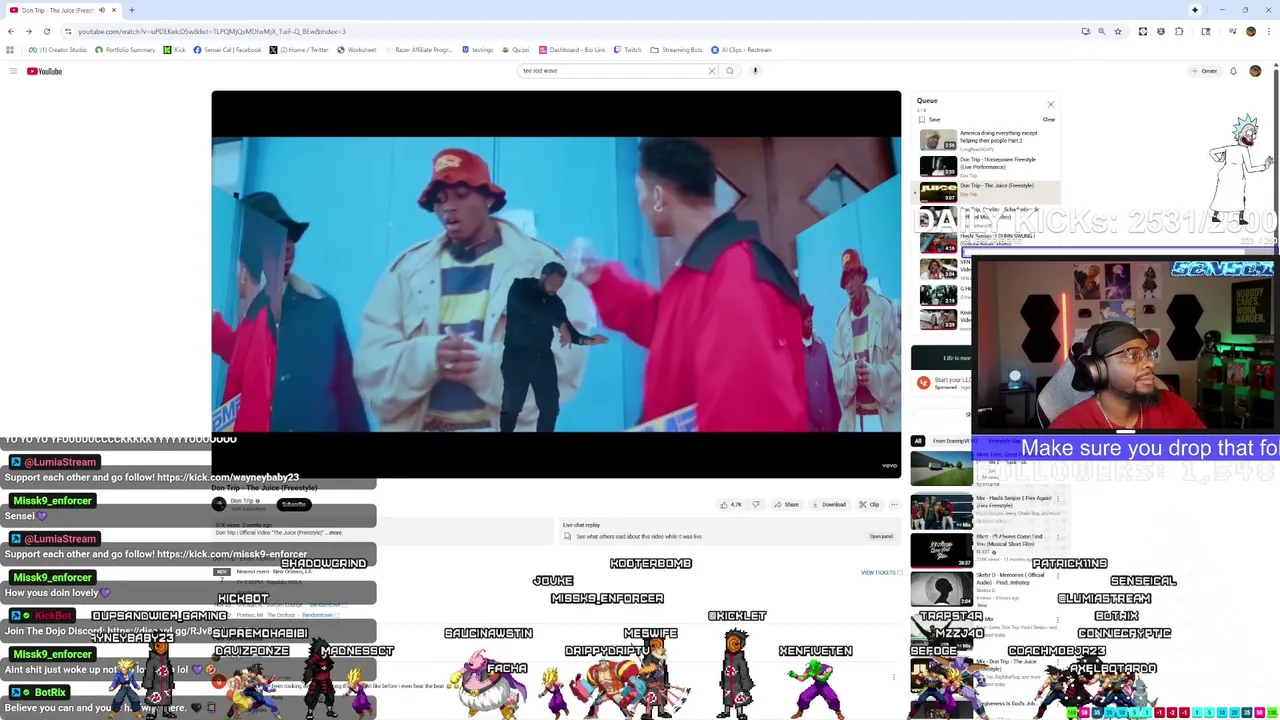
Task: Open Chrome apps grid in bookmarks bar
Action: coord(10,50)
